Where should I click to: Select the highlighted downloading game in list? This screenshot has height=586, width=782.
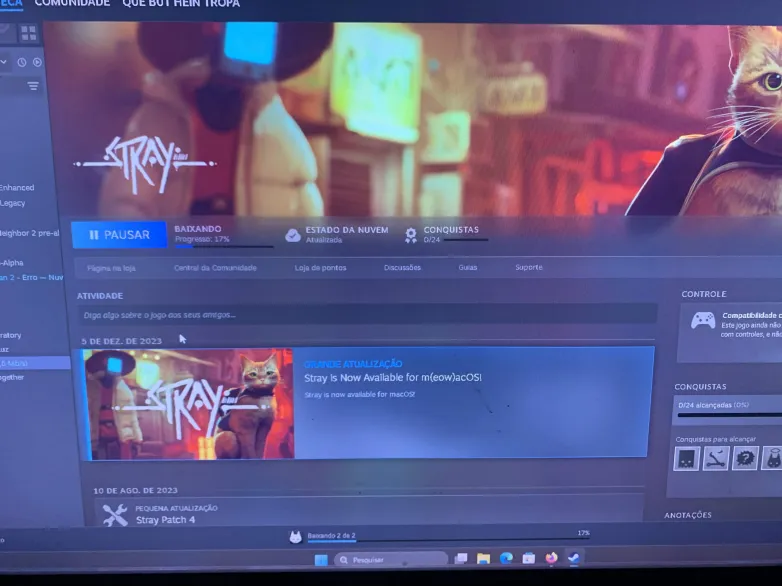pos(35,363)
